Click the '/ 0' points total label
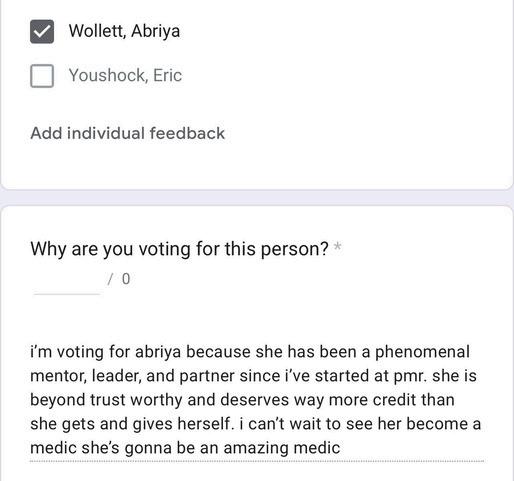514x481 pixels. tap(119, 279)
